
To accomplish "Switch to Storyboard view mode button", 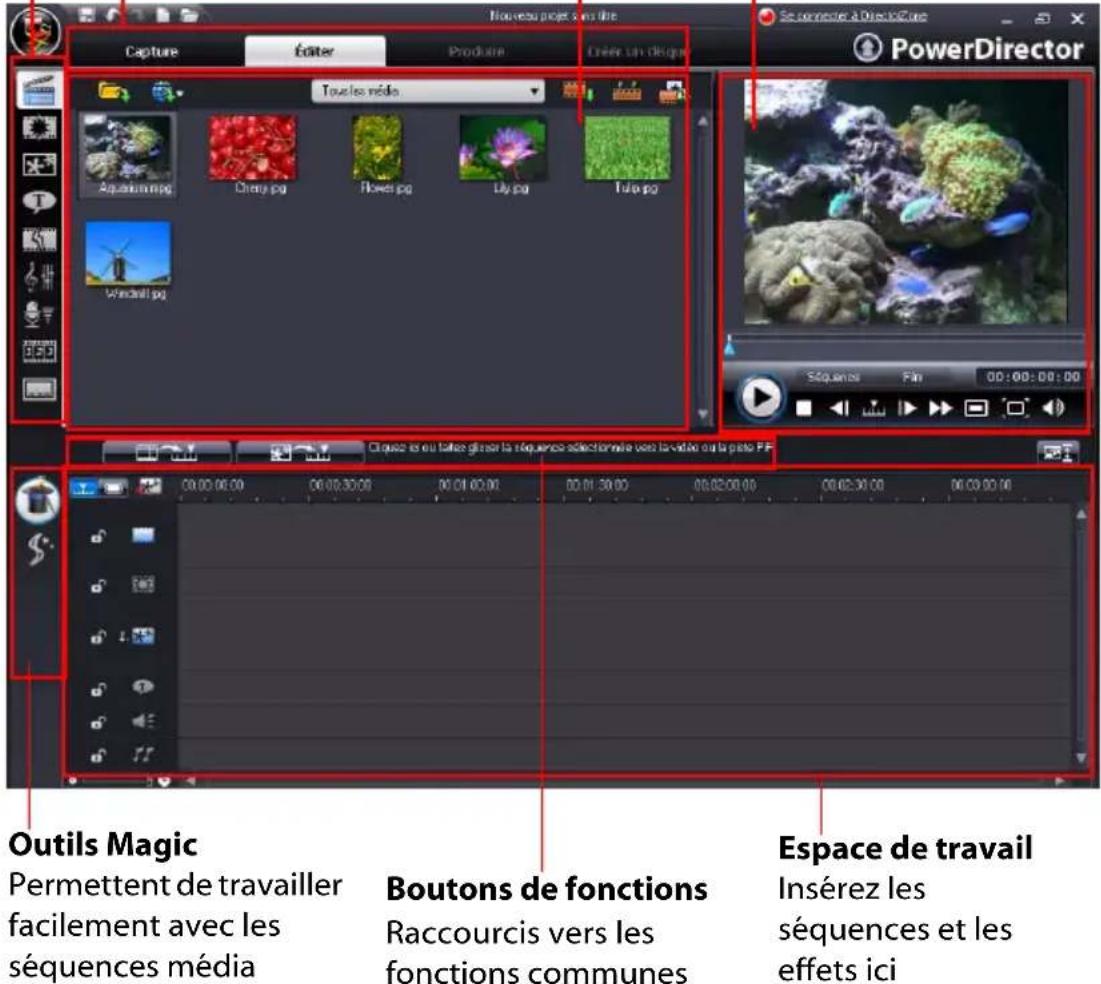I will [113, 487].
